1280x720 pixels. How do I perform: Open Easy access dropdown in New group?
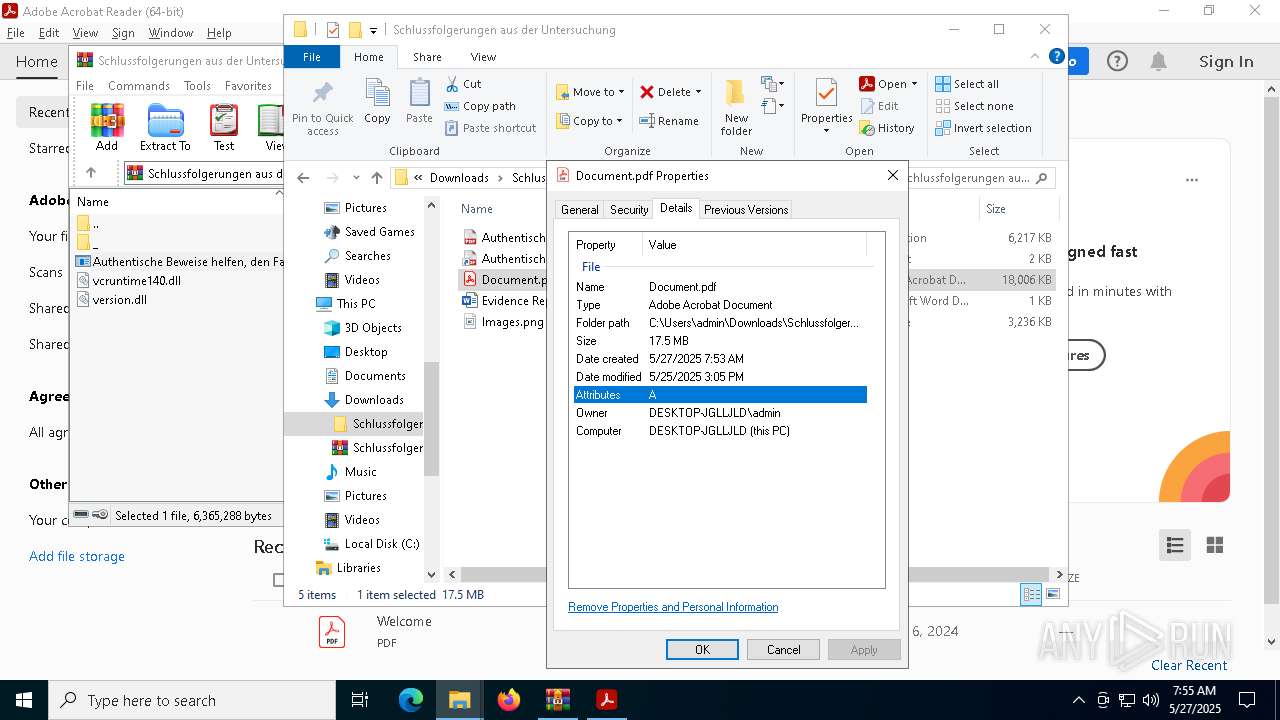(771, 105)
